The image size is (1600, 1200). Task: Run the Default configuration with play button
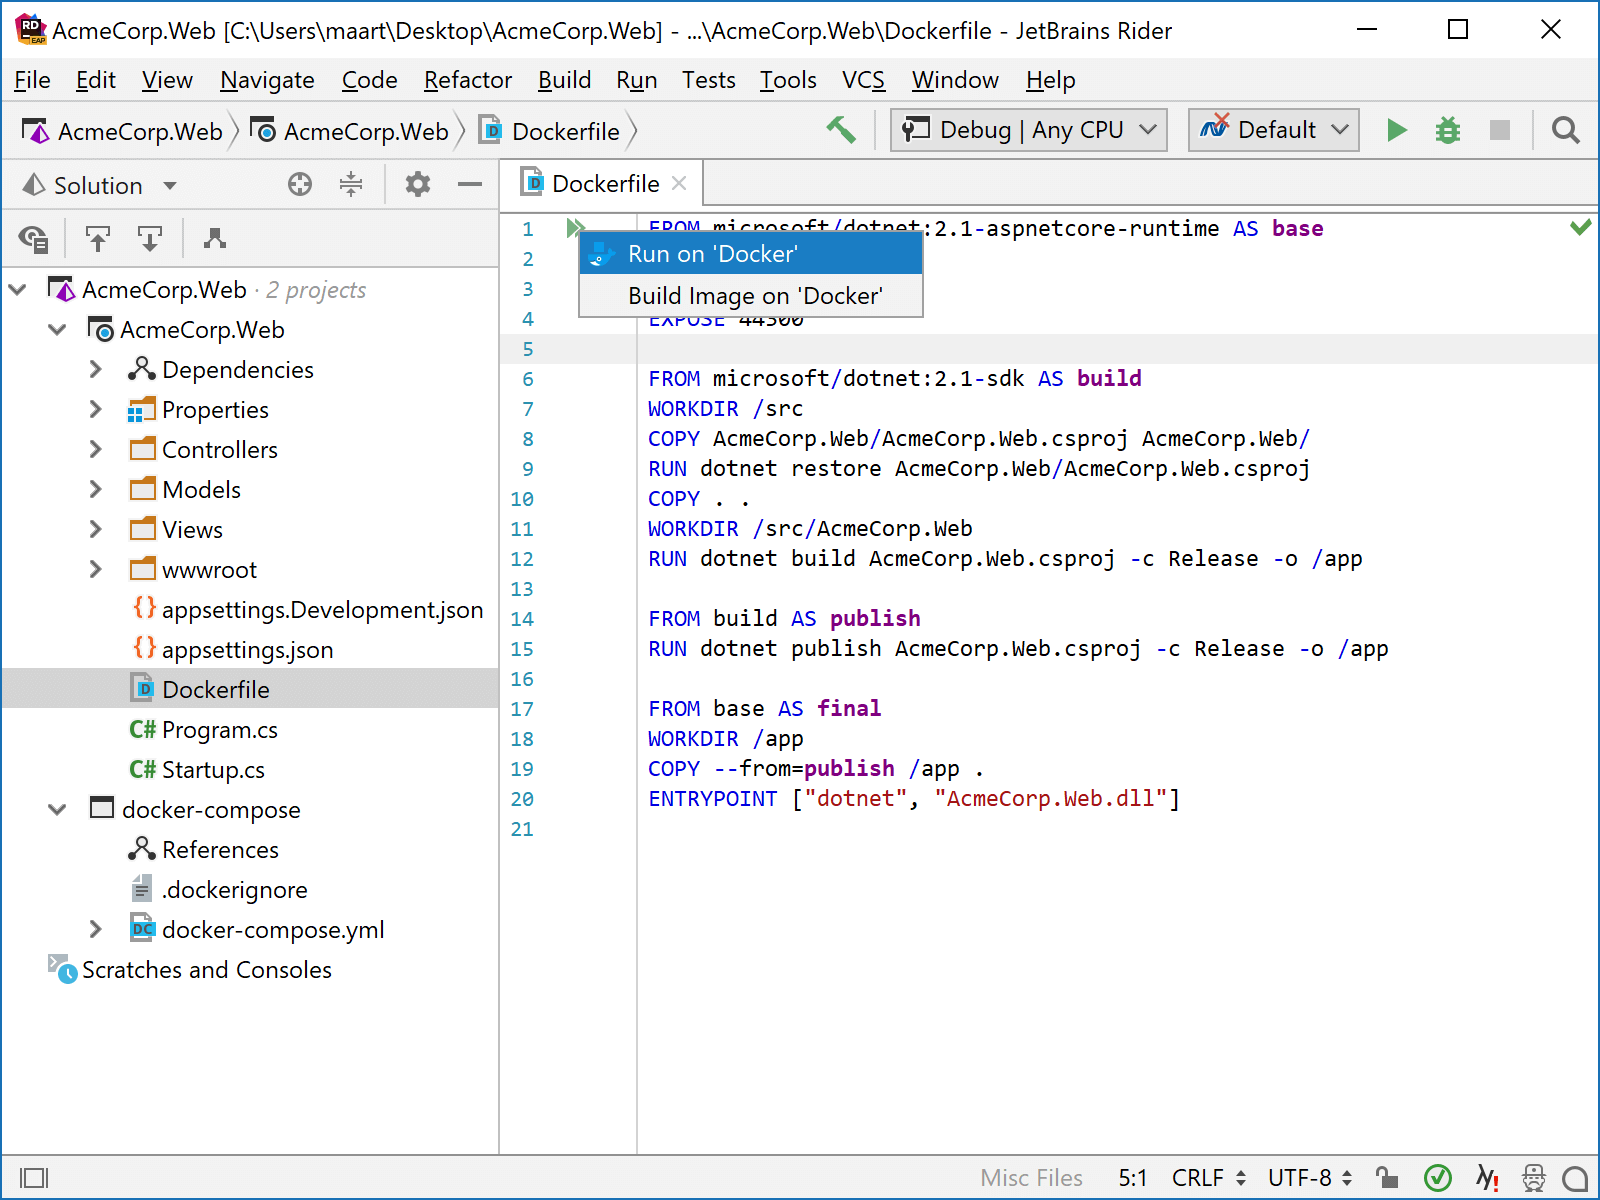click(1397, 130)
